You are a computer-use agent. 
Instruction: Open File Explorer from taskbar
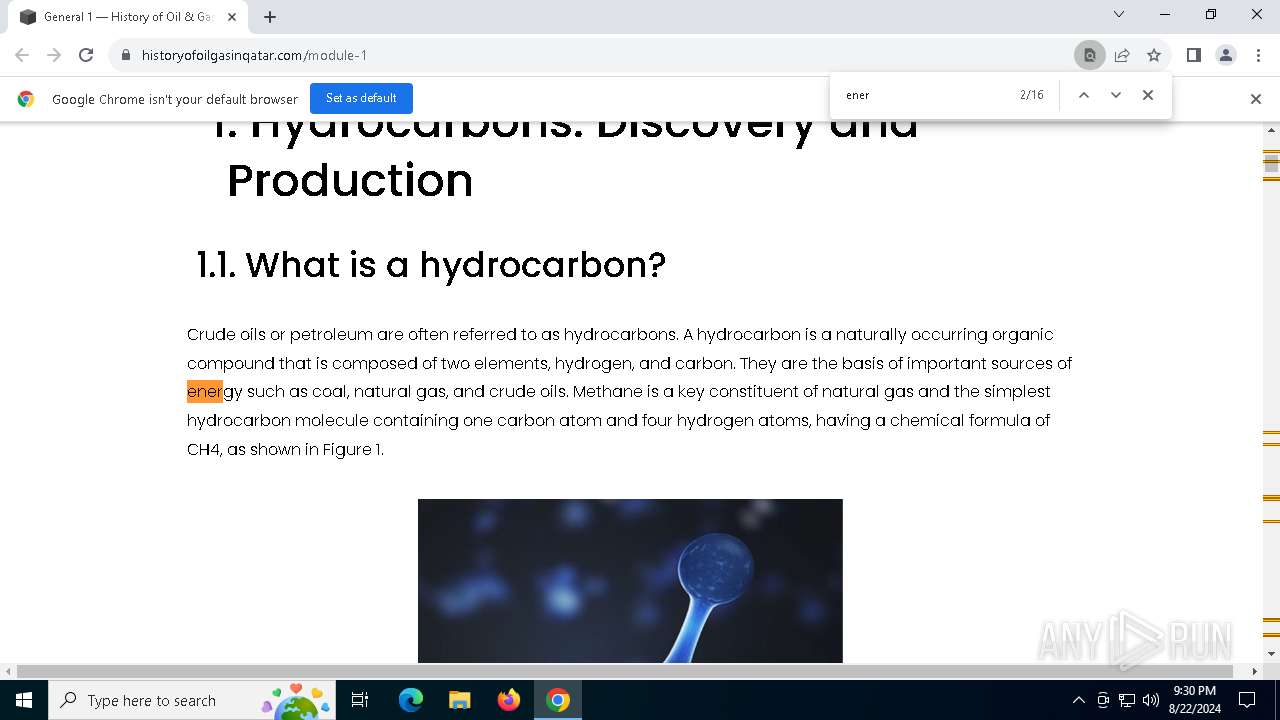pos(459,700)
